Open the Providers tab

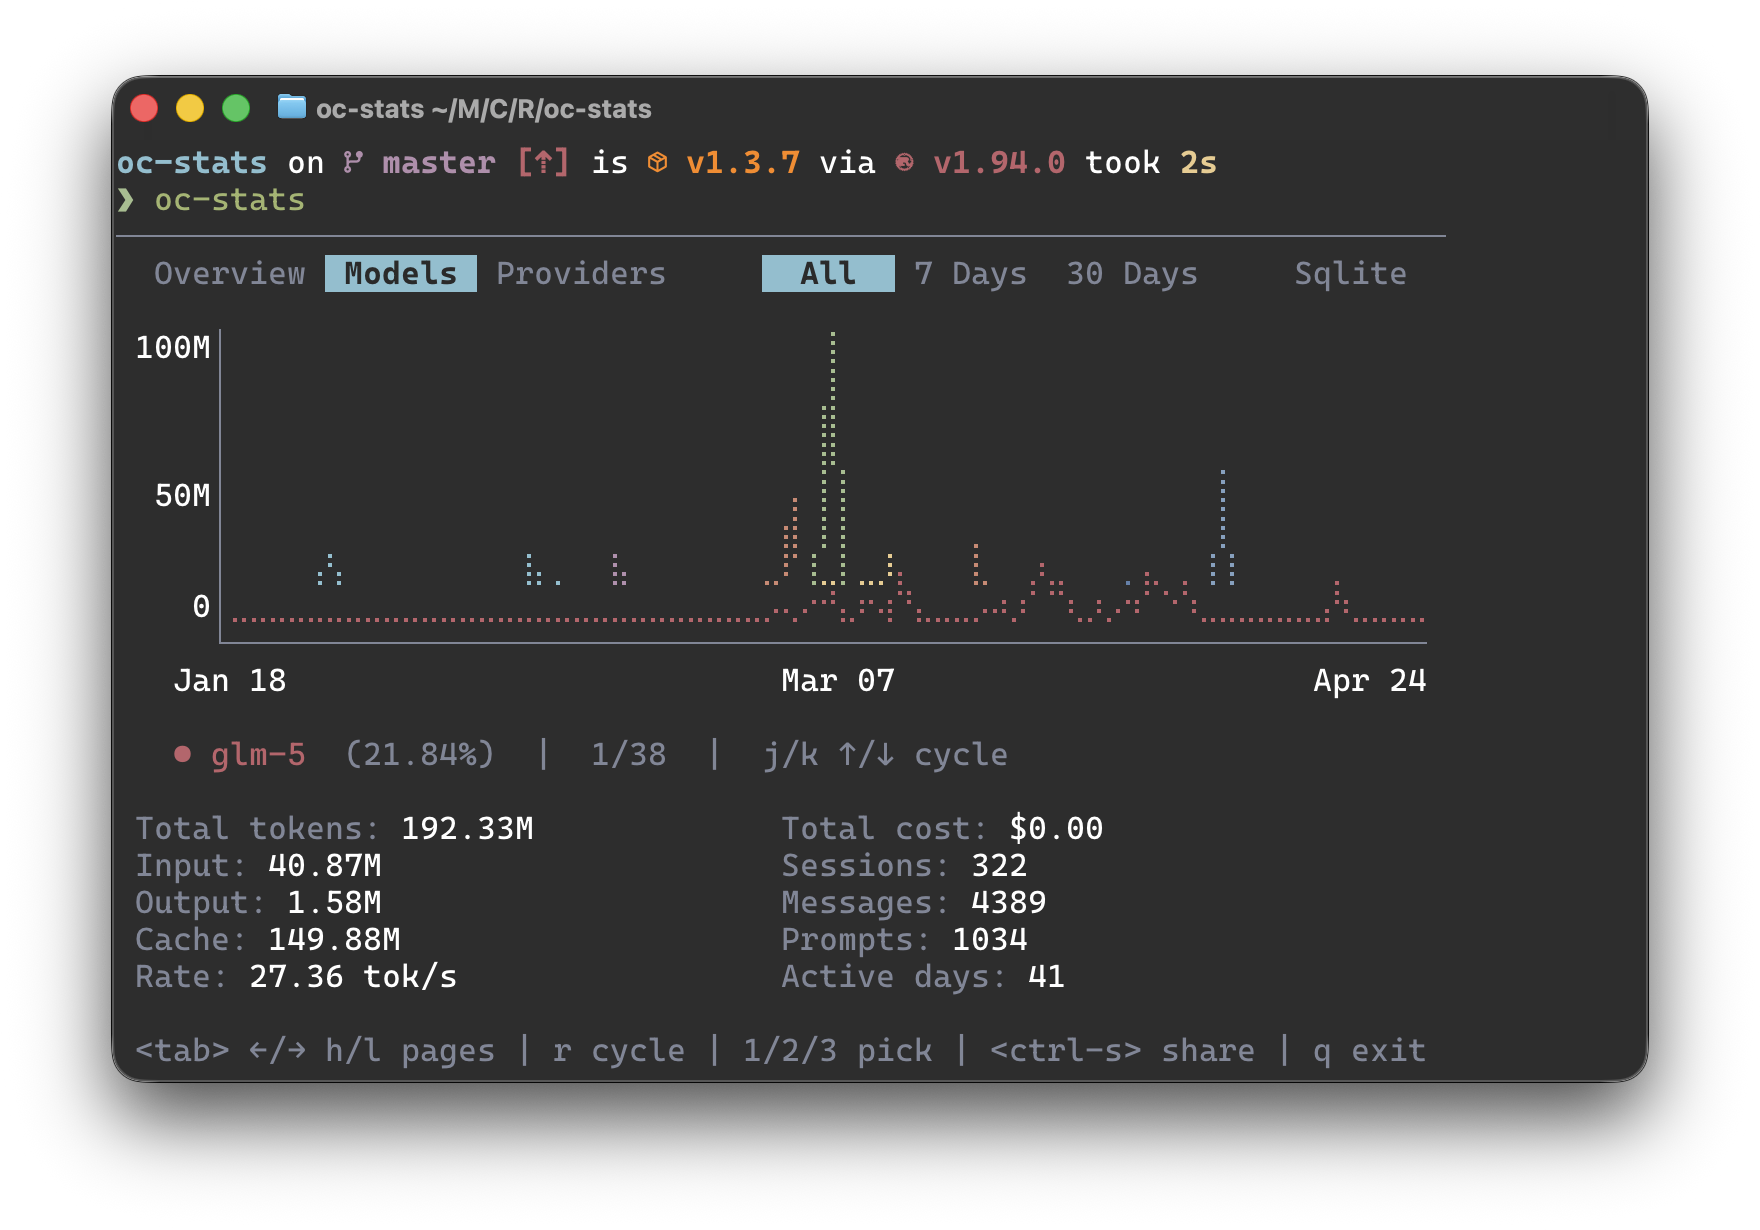click(x=580, y=273)
